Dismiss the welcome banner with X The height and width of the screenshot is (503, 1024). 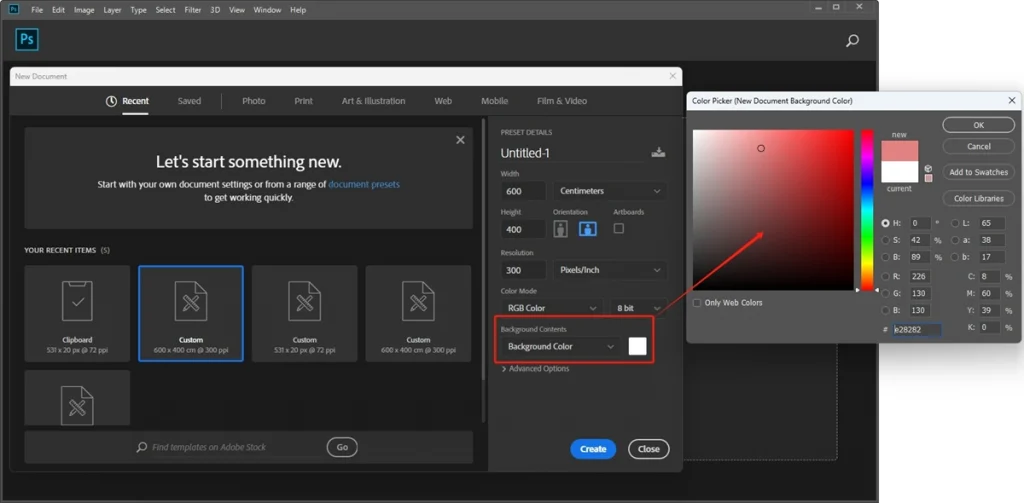tap(460, 140)
